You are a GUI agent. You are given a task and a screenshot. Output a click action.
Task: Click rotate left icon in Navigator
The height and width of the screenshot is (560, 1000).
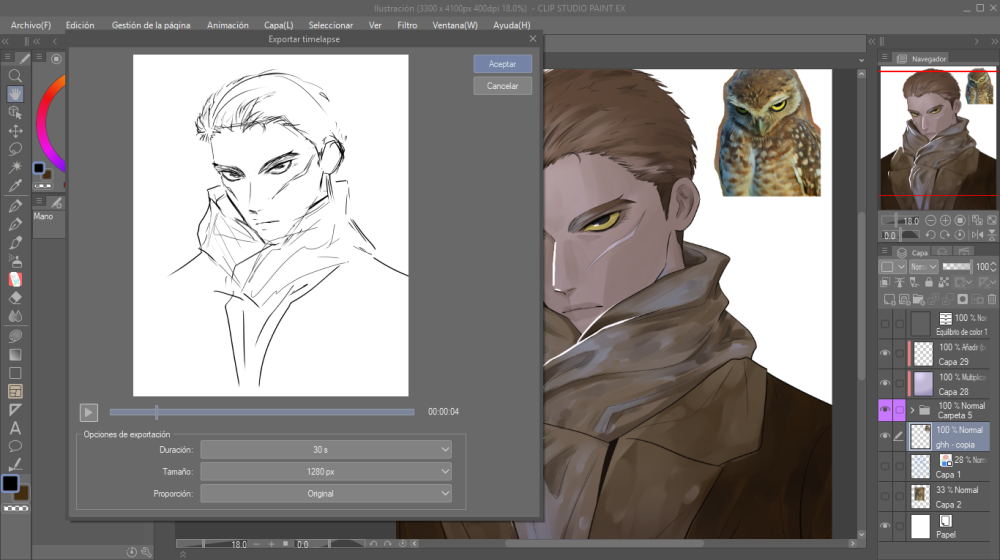point(930,235)
